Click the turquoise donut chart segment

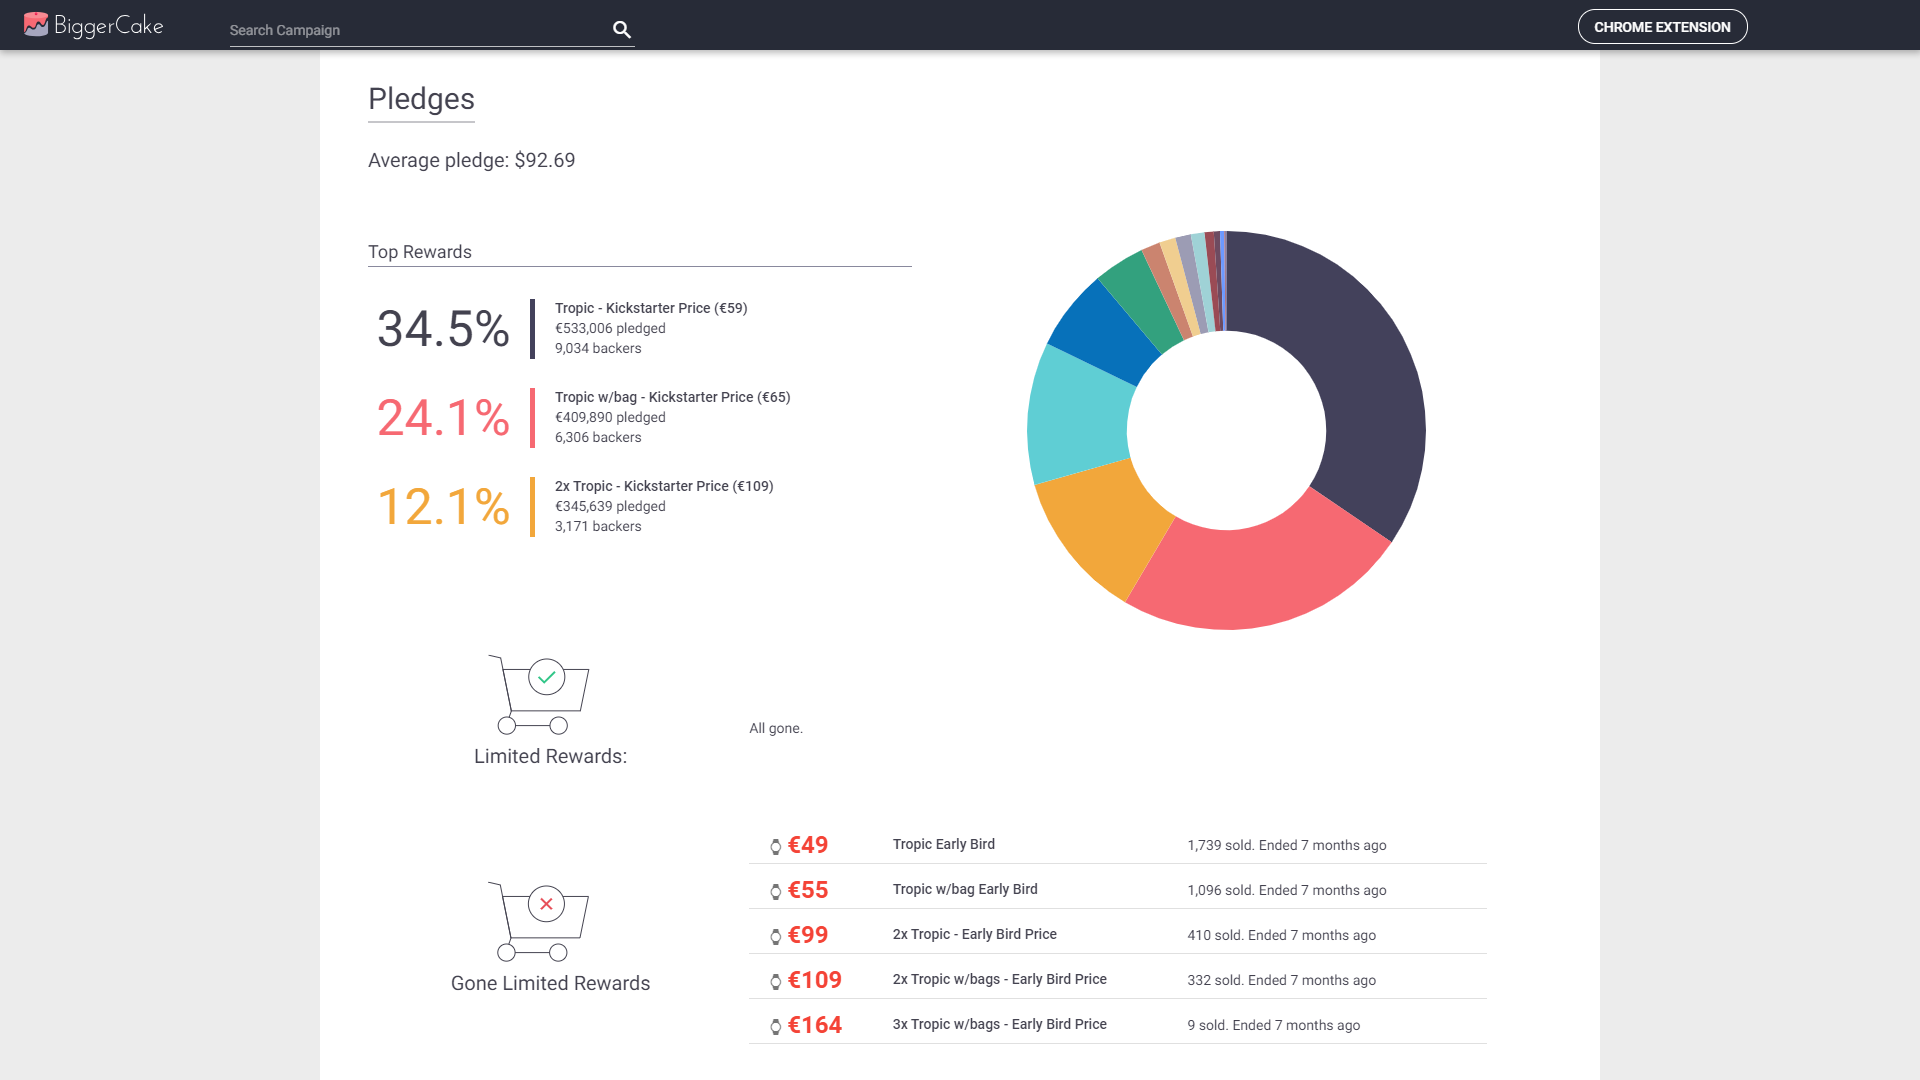(1080, 415)
